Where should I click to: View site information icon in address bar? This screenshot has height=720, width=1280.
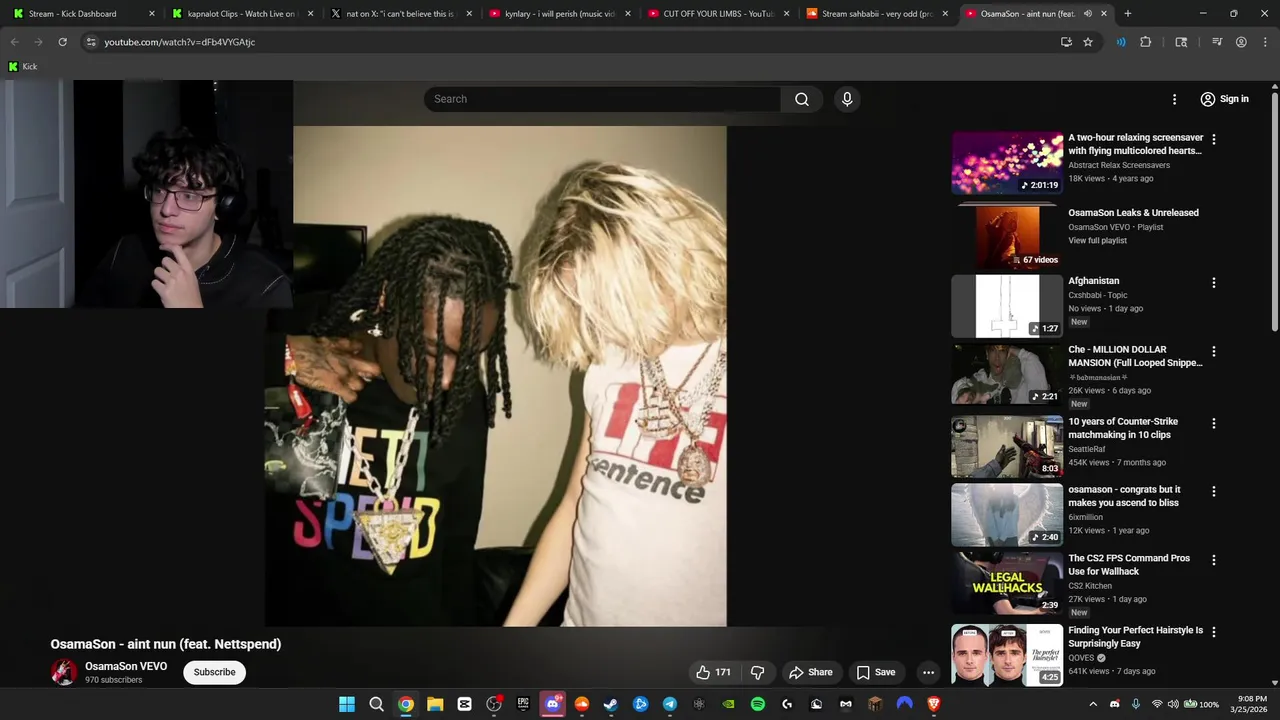coord(91,42)
